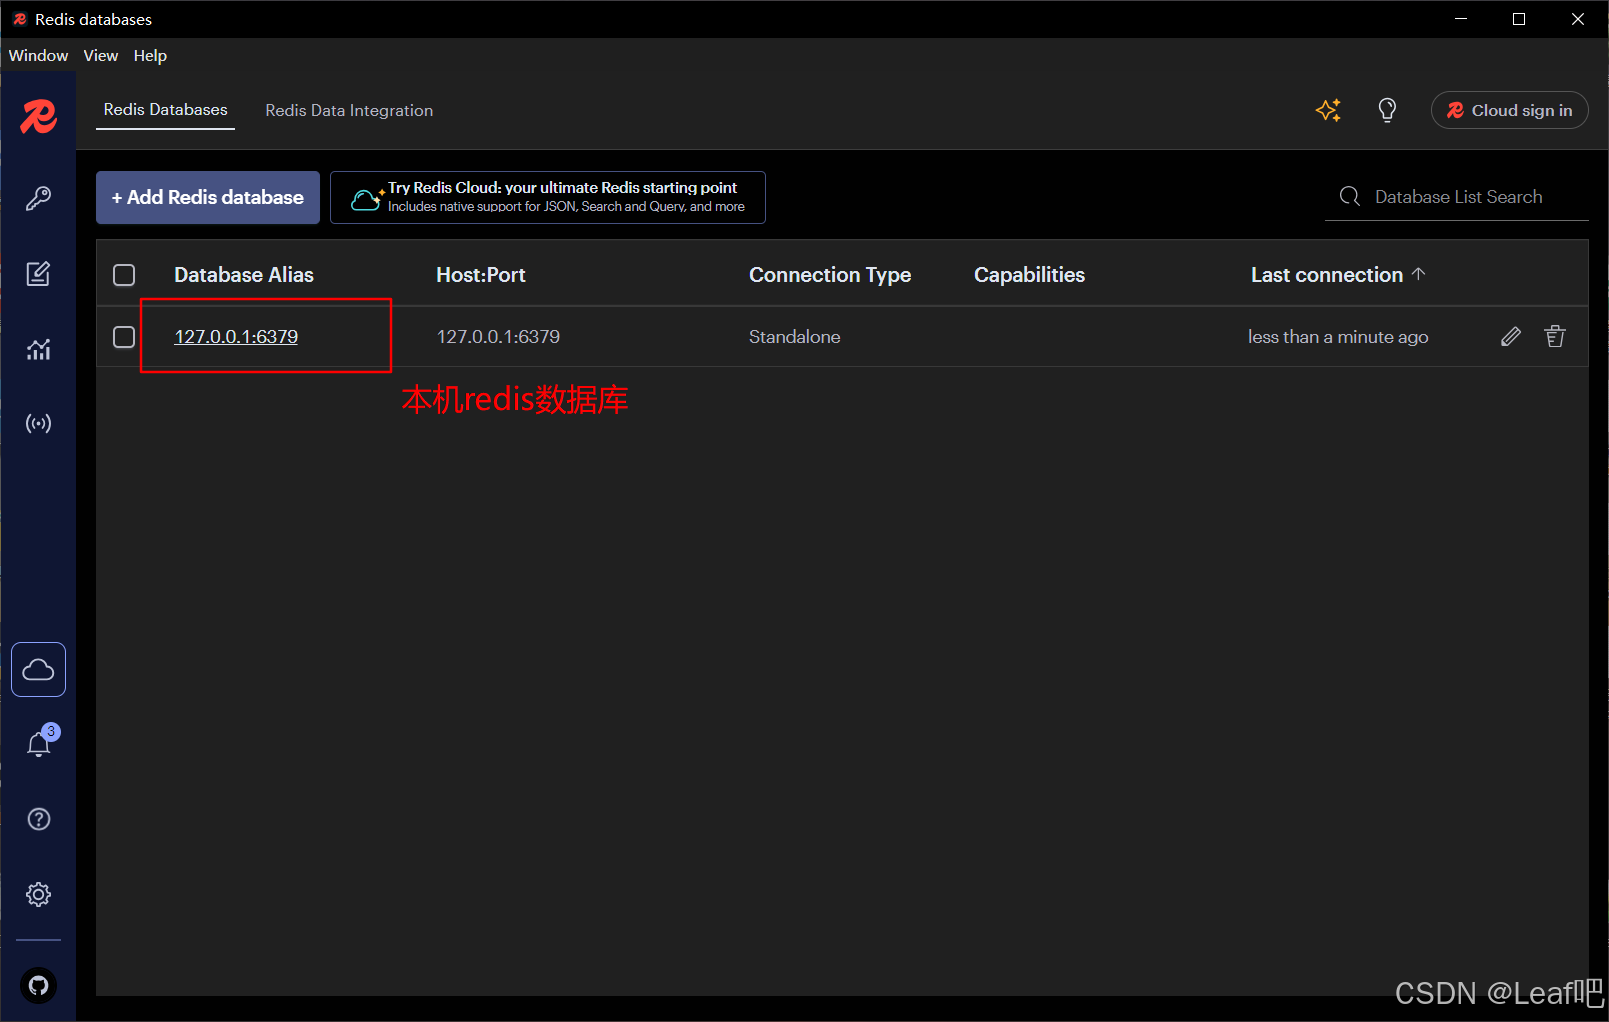
Task: Maximize the Redis databases window
Action: (1519, 19)
